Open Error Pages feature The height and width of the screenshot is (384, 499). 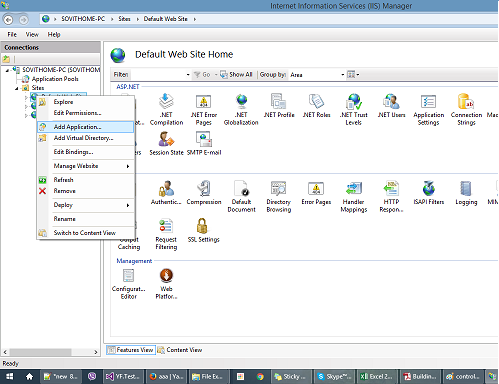(316, 193)
